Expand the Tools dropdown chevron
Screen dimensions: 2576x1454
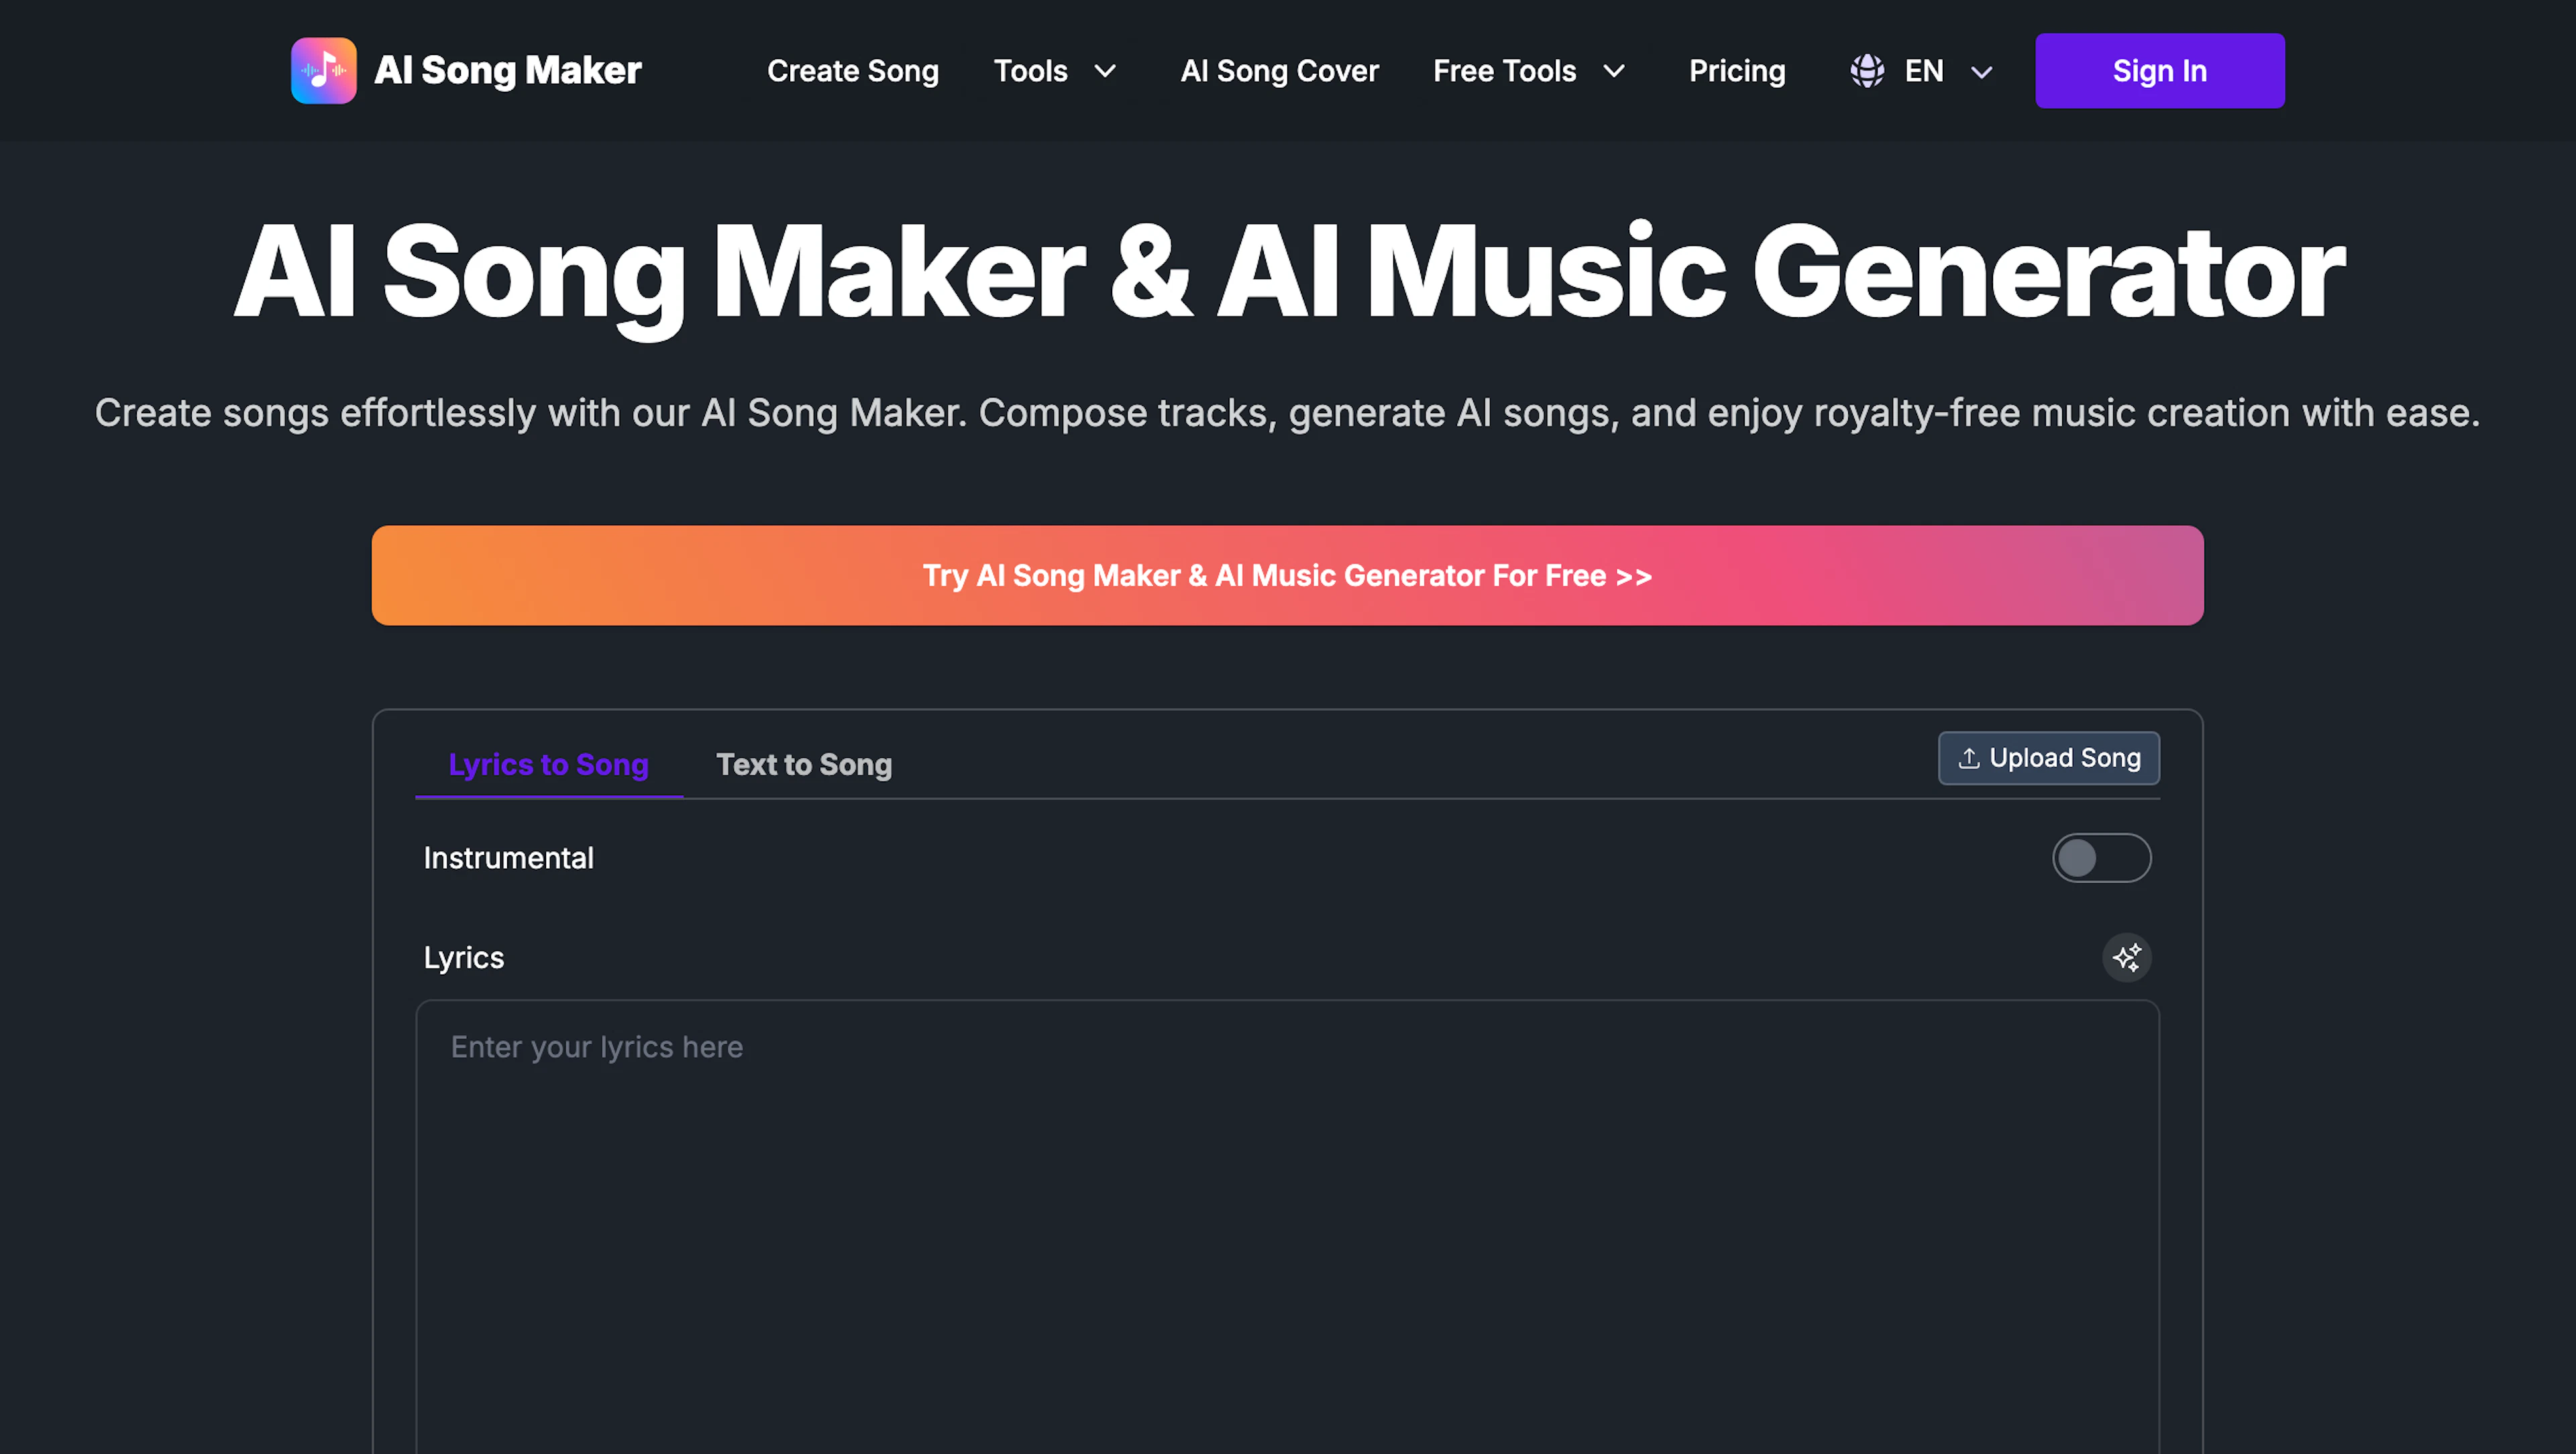click(x=1106, y=71)
